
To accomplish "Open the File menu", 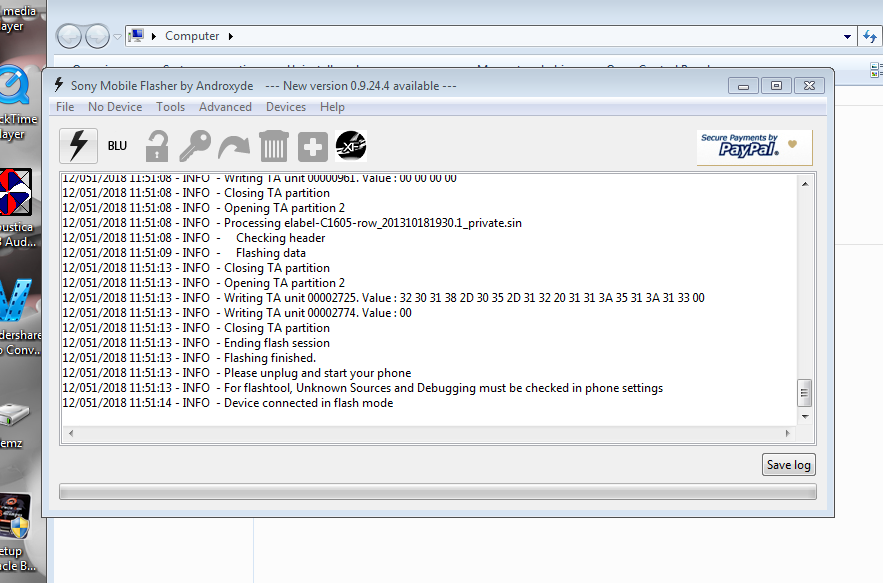I will click(x=65, y=107).
